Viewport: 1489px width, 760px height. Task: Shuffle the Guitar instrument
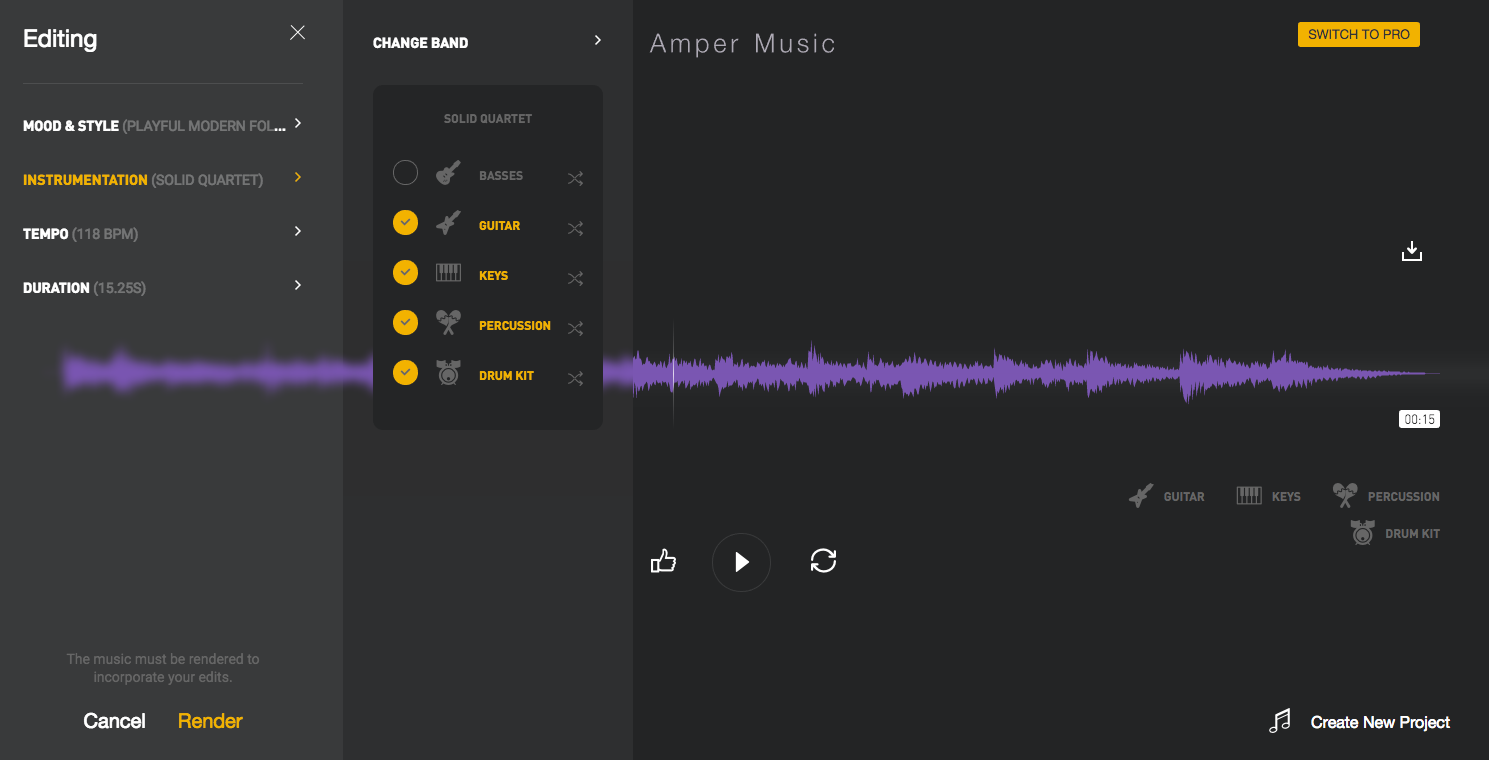point(575,228)
